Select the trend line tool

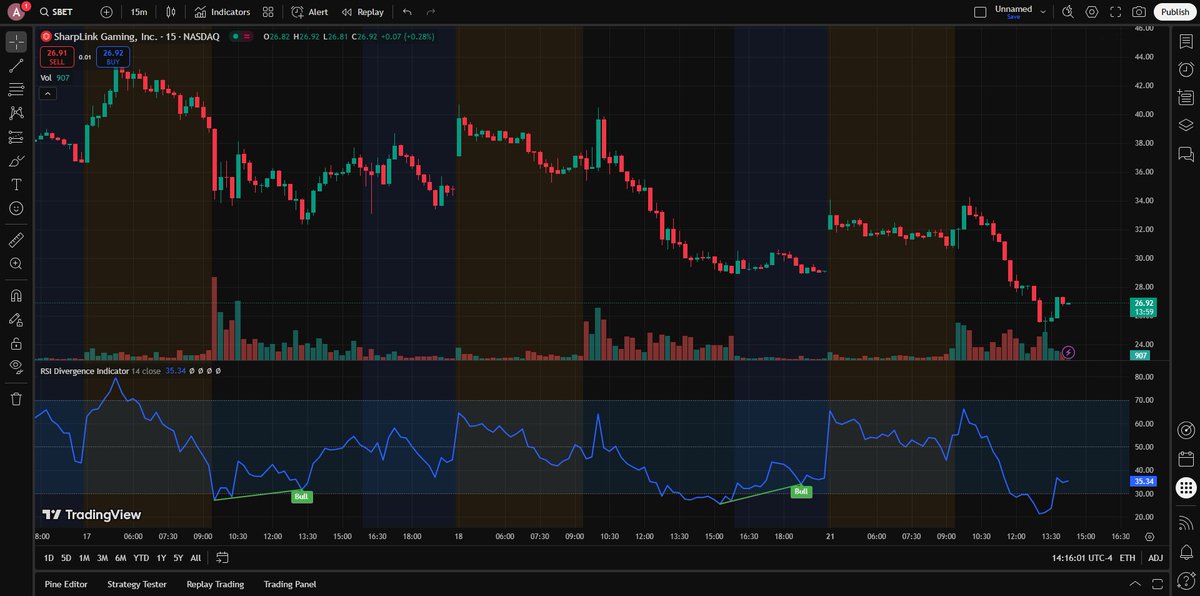click(16, 66)
